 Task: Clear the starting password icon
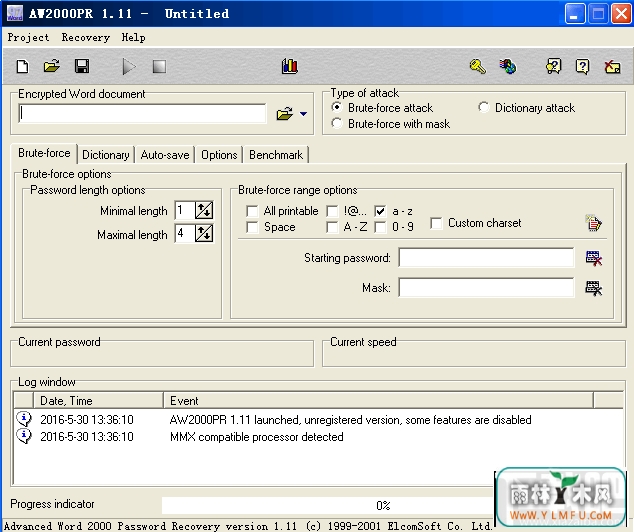pyautogui.click(x=594, y=258)
